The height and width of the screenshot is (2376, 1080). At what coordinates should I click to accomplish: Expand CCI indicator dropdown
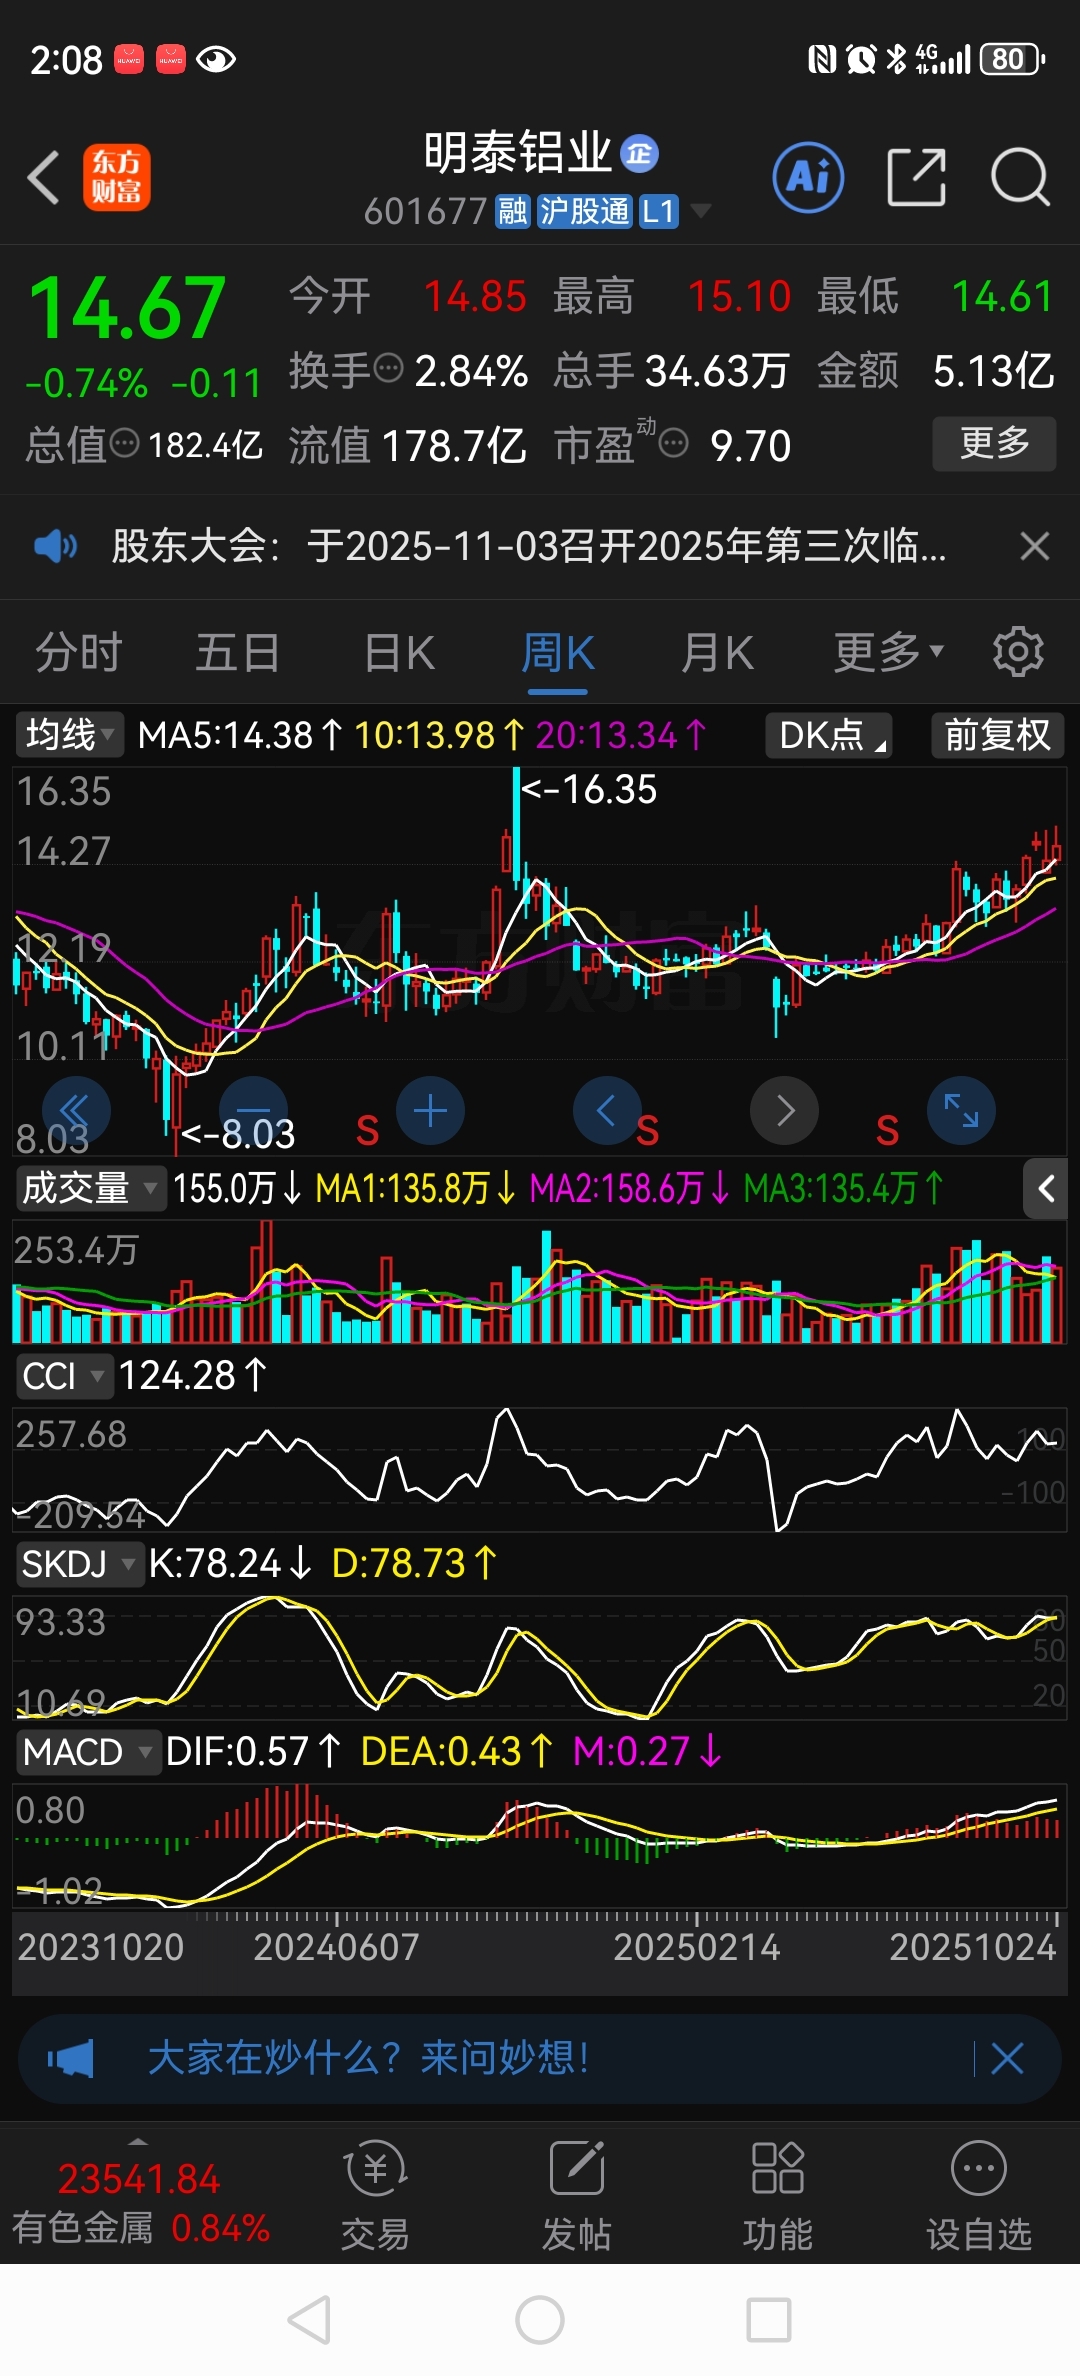click(x=64, y=1376)
